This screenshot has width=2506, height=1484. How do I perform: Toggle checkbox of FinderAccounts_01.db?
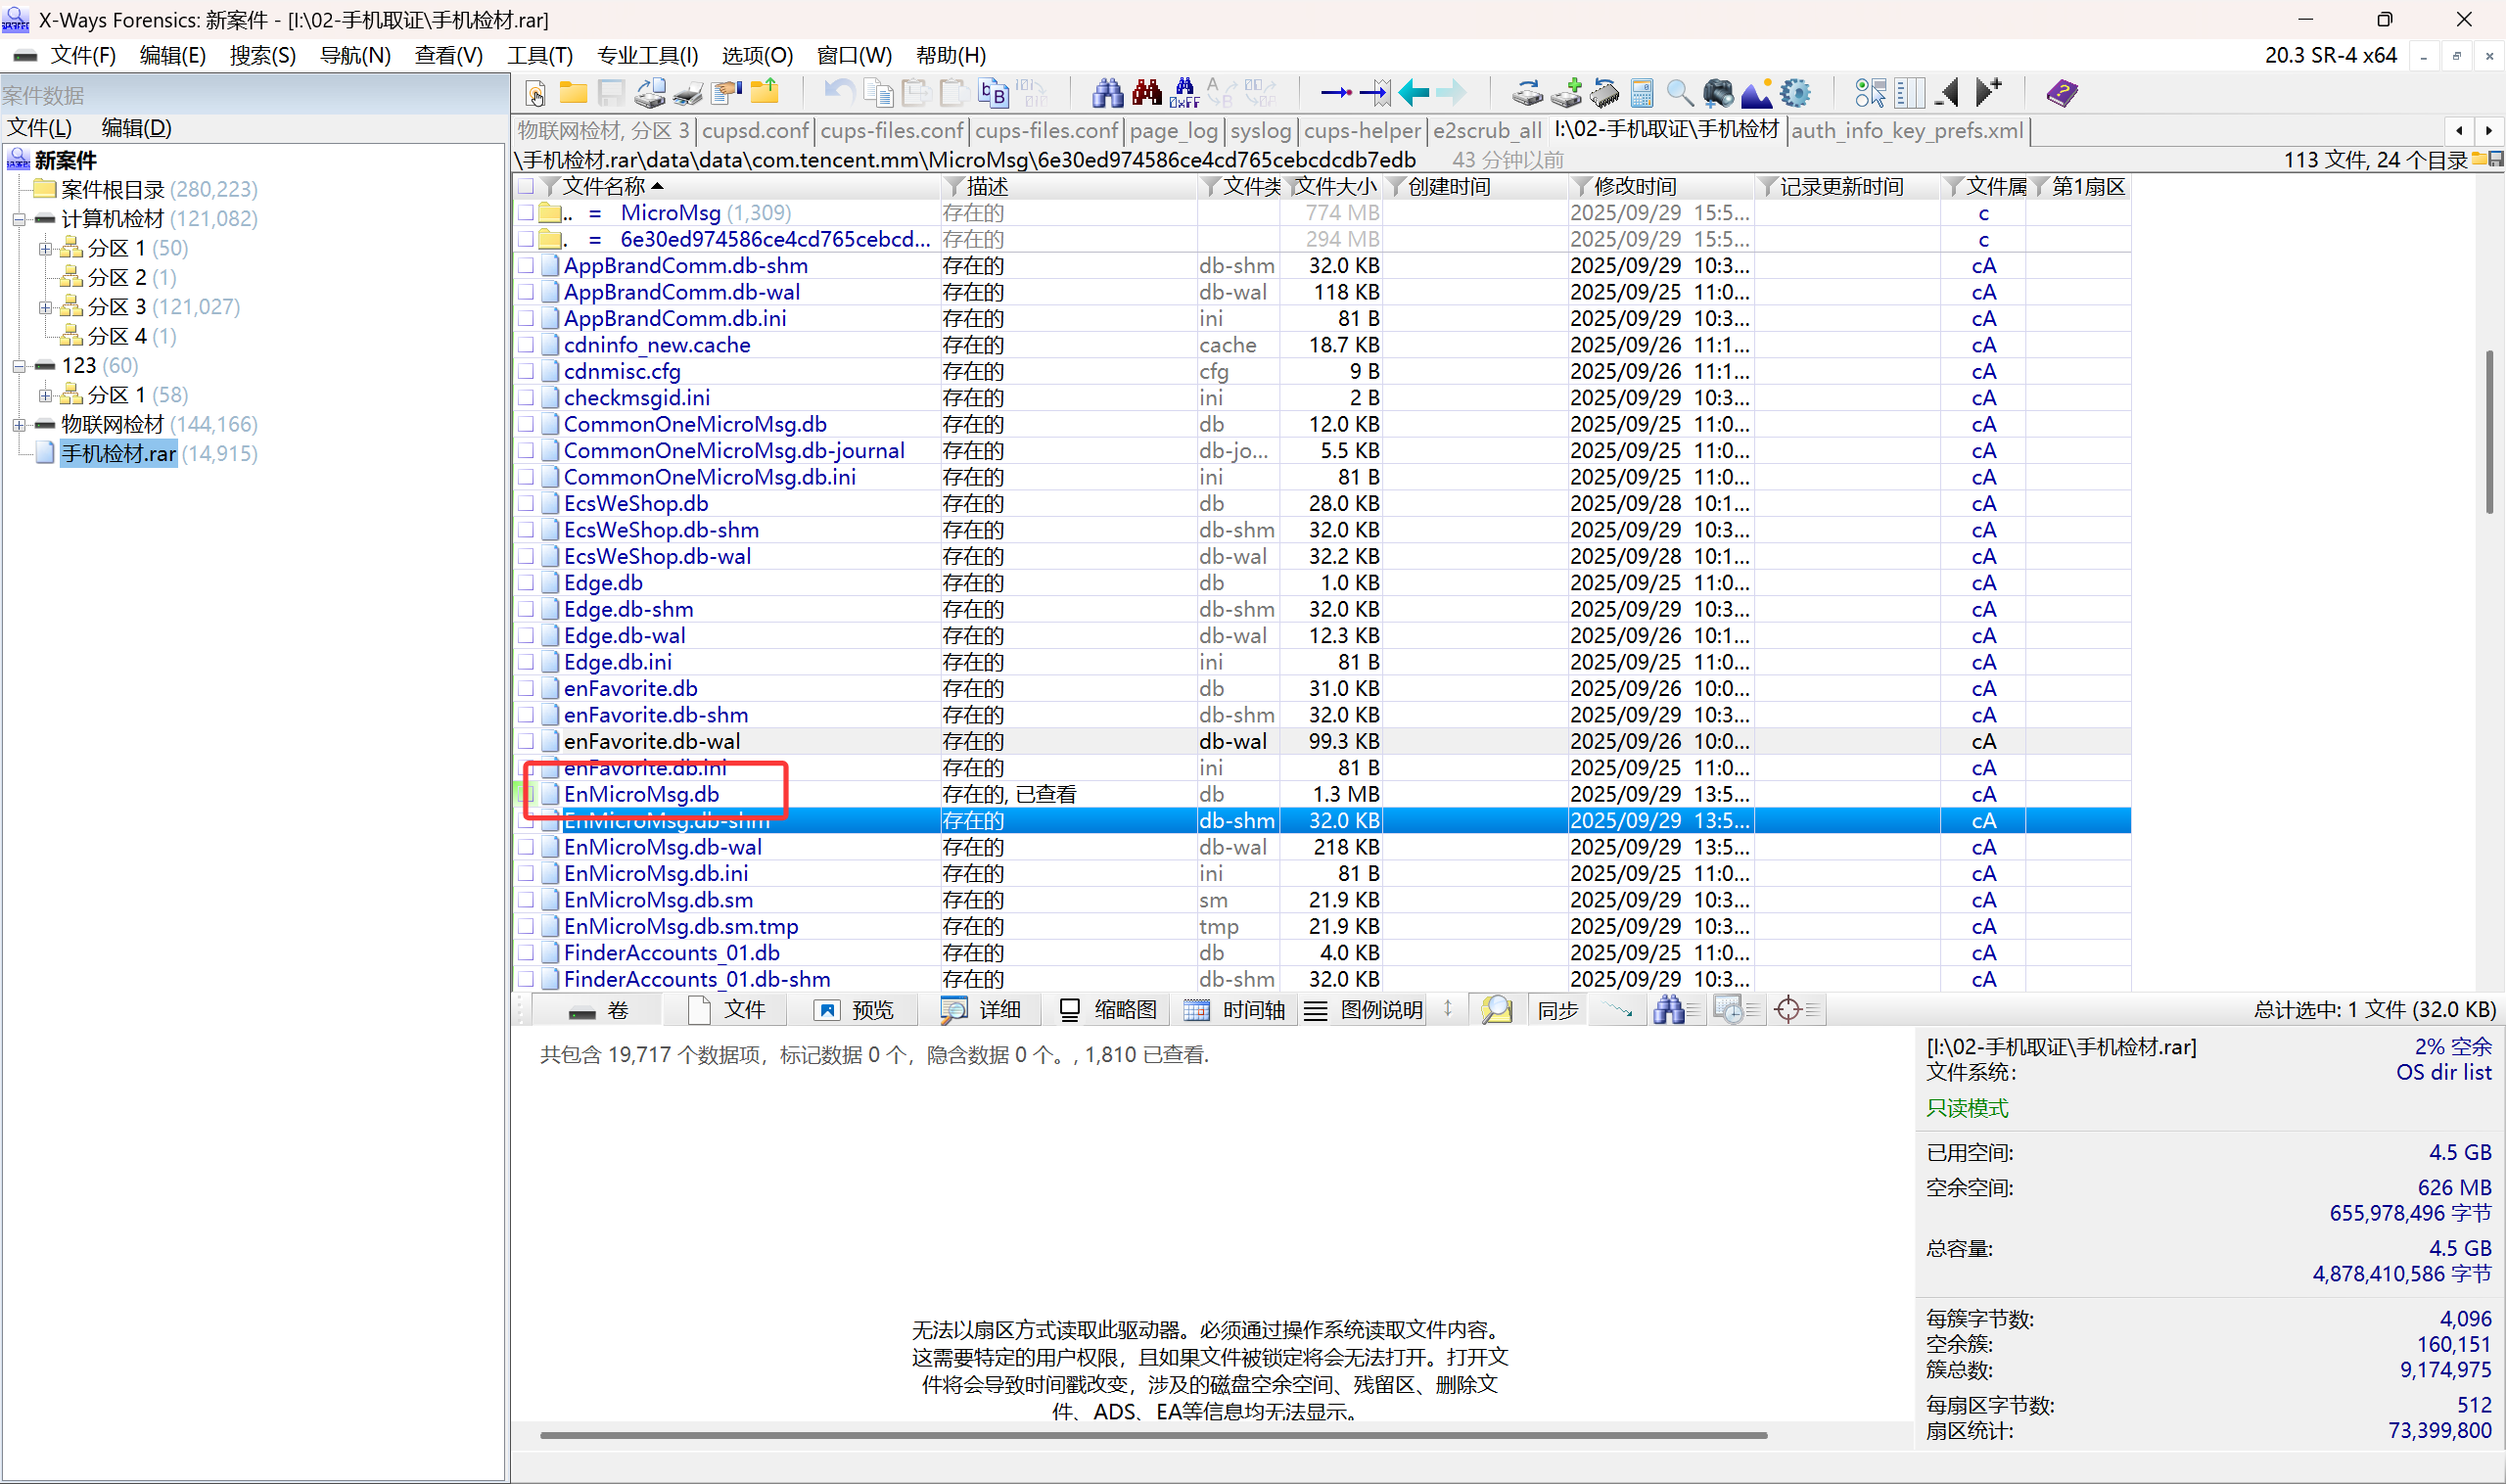click(x=526, y=953)
